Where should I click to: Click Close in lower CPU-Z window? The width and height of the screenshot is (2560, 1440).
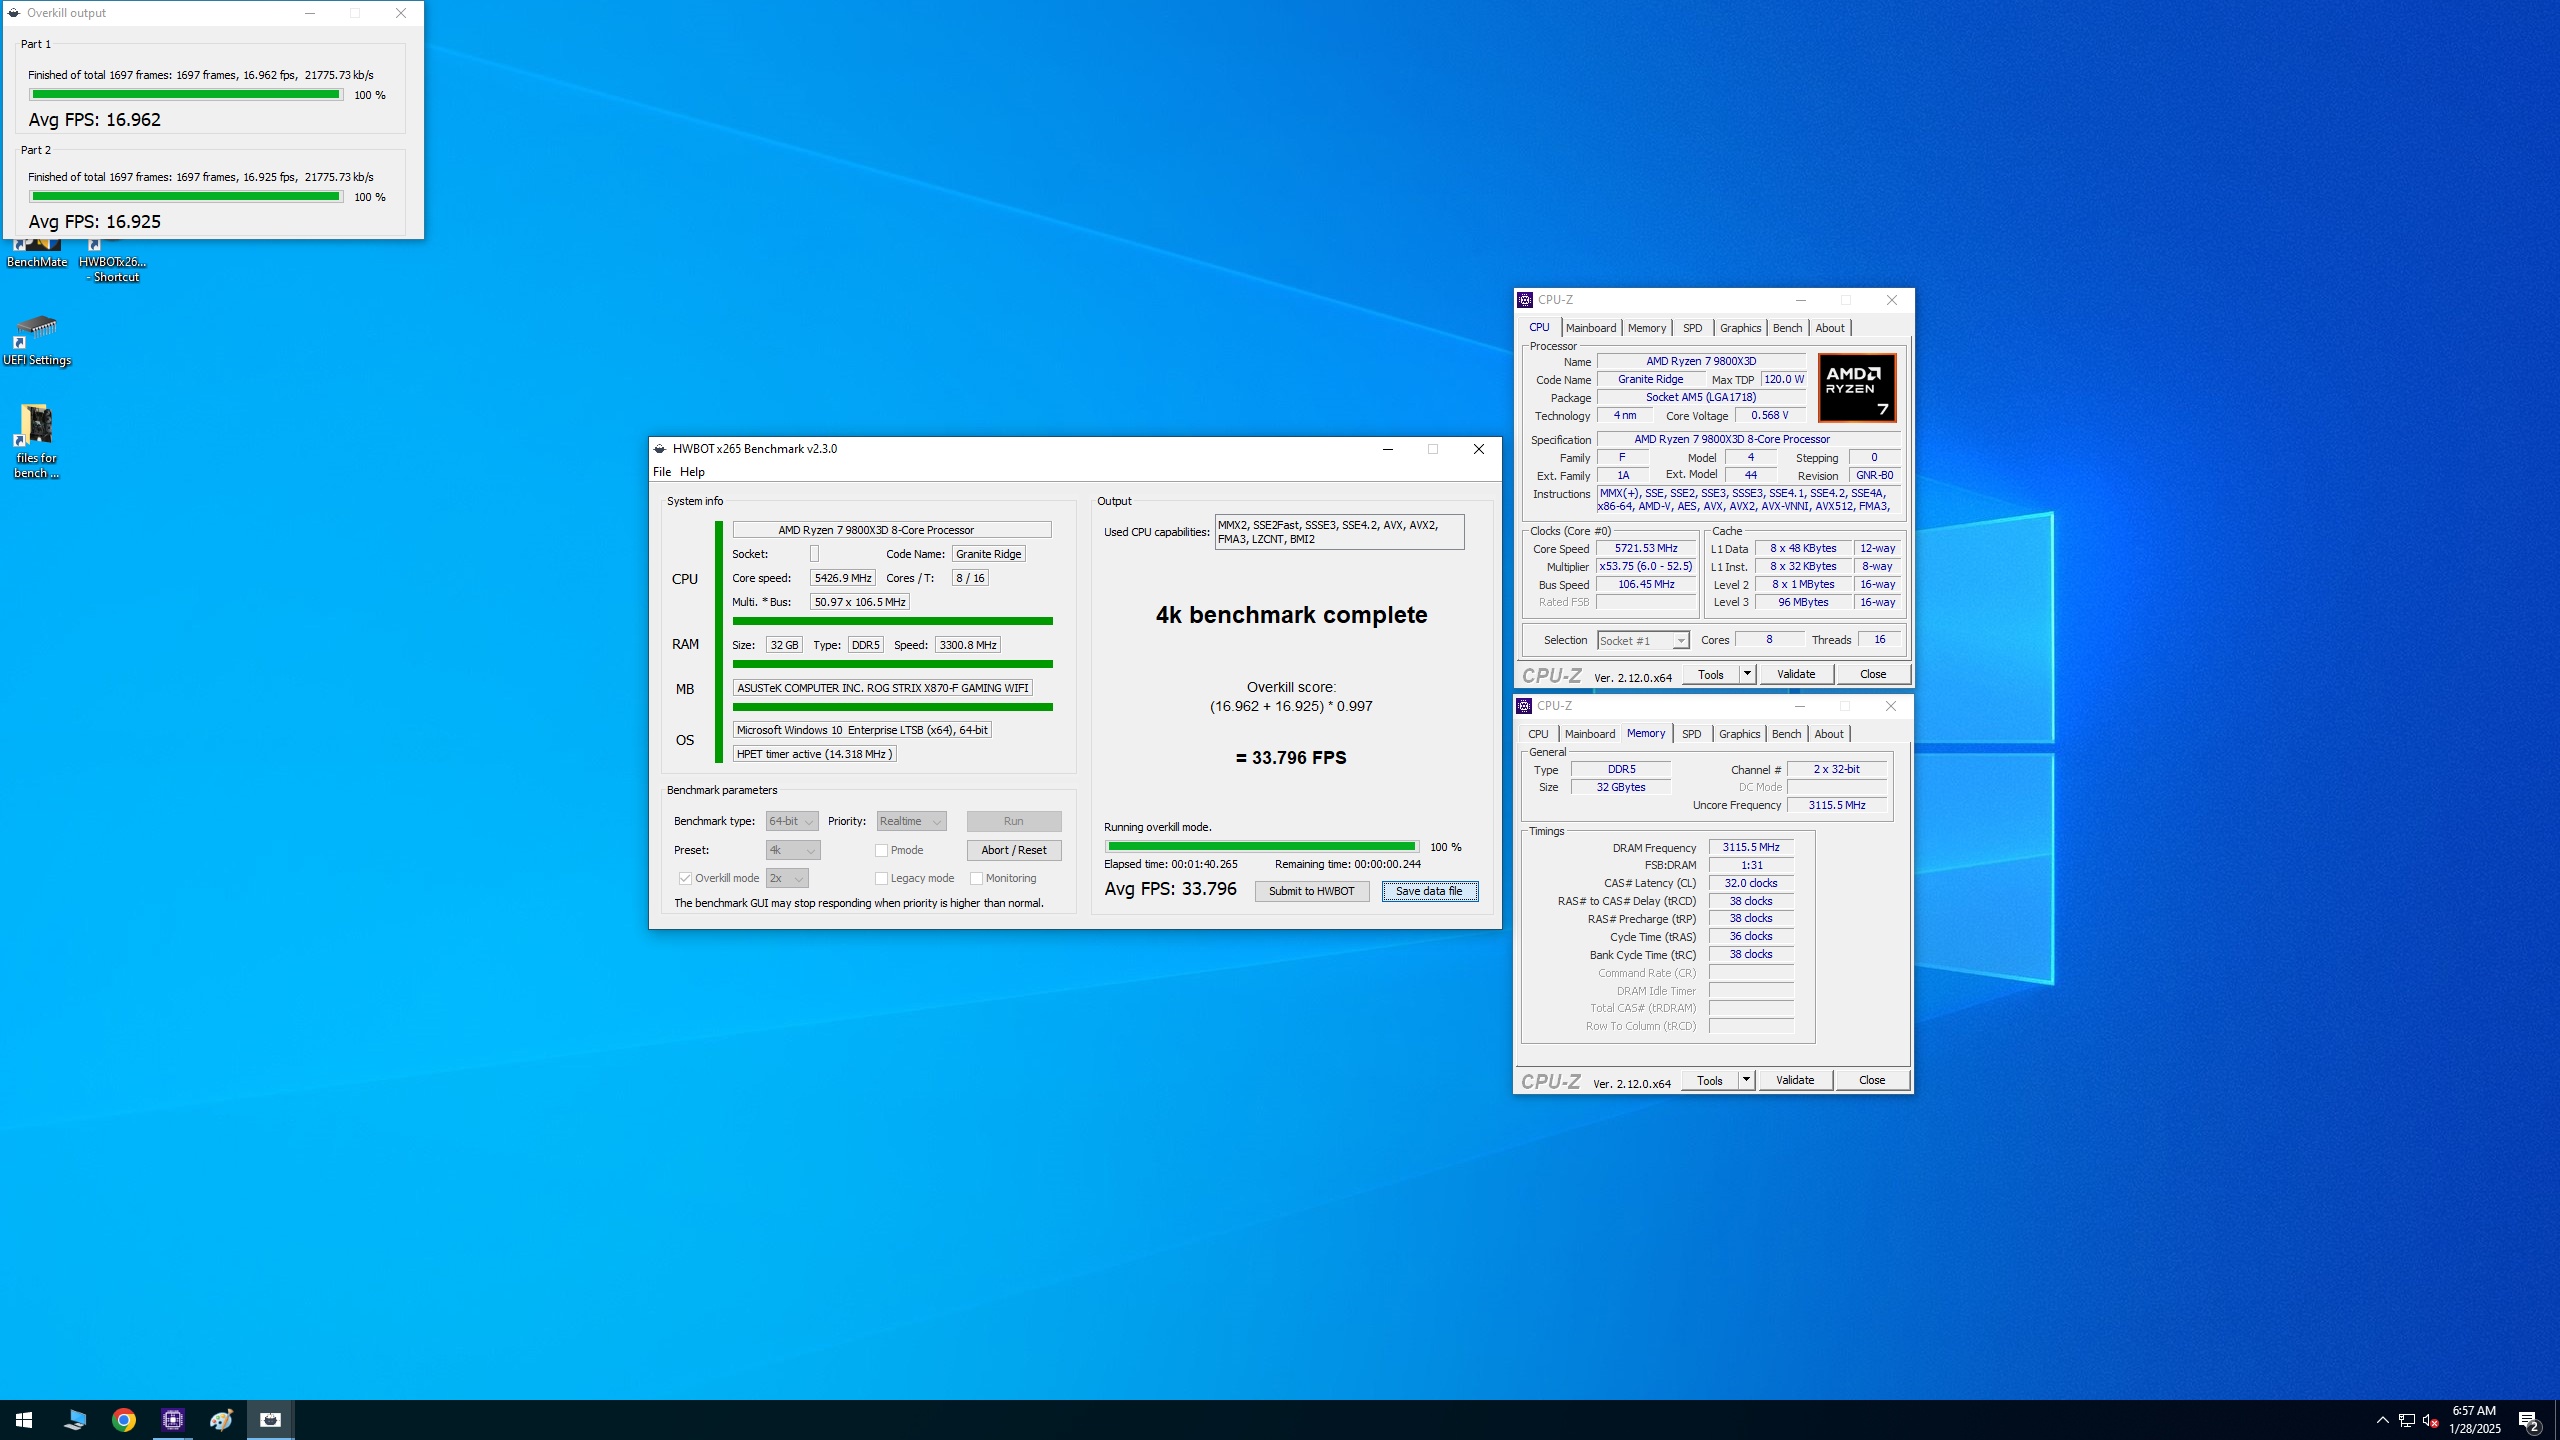click(1871, 1080)
